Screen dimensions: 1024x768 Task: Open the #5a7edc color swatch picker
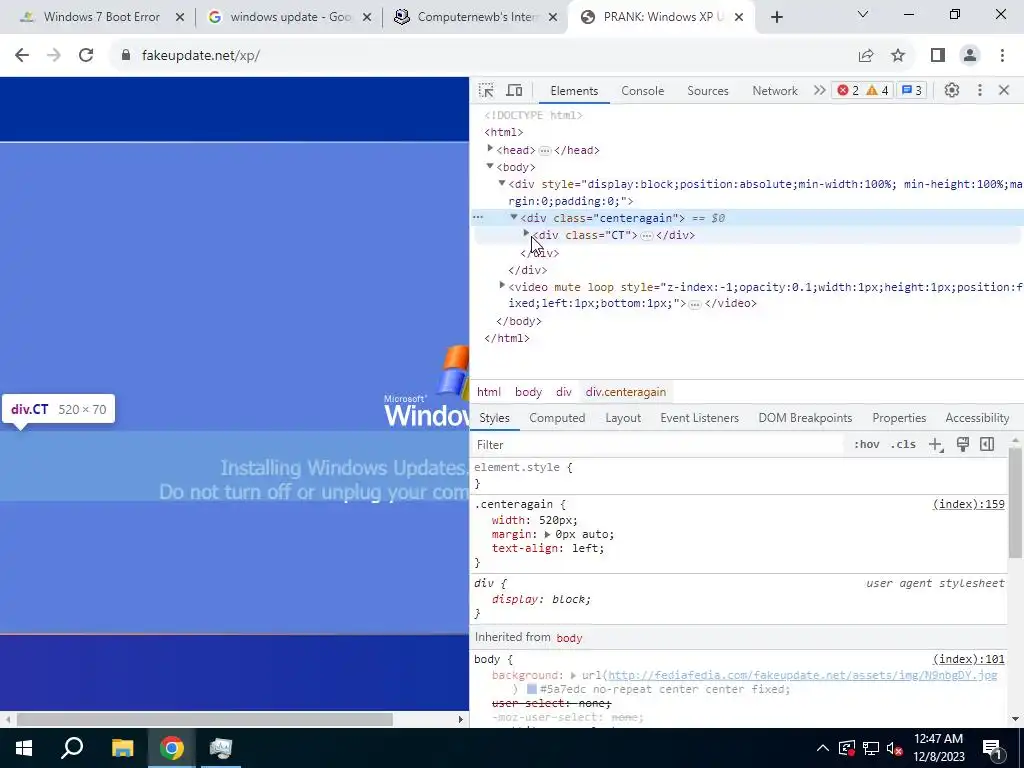[532, 689]
